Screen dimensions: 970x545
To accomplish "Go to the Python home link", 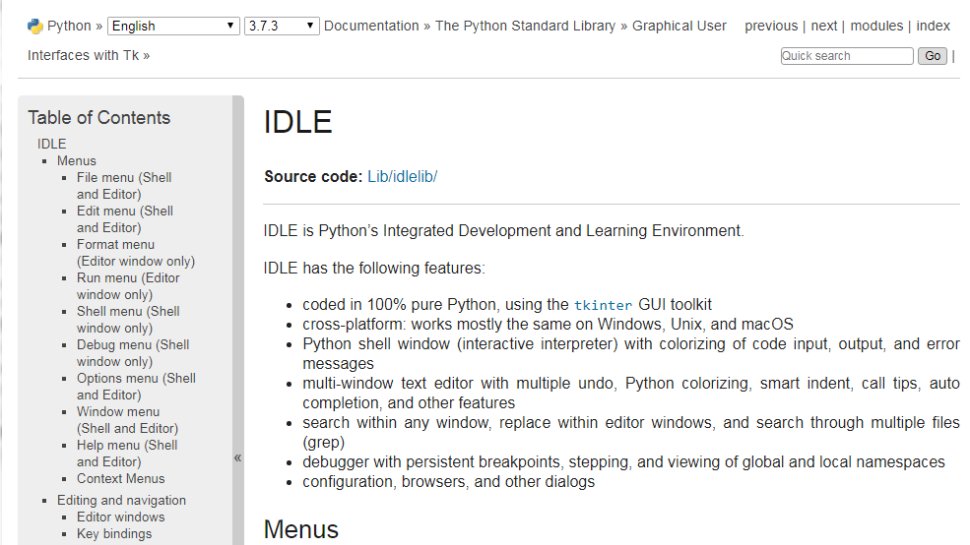I will coord(69,26).
